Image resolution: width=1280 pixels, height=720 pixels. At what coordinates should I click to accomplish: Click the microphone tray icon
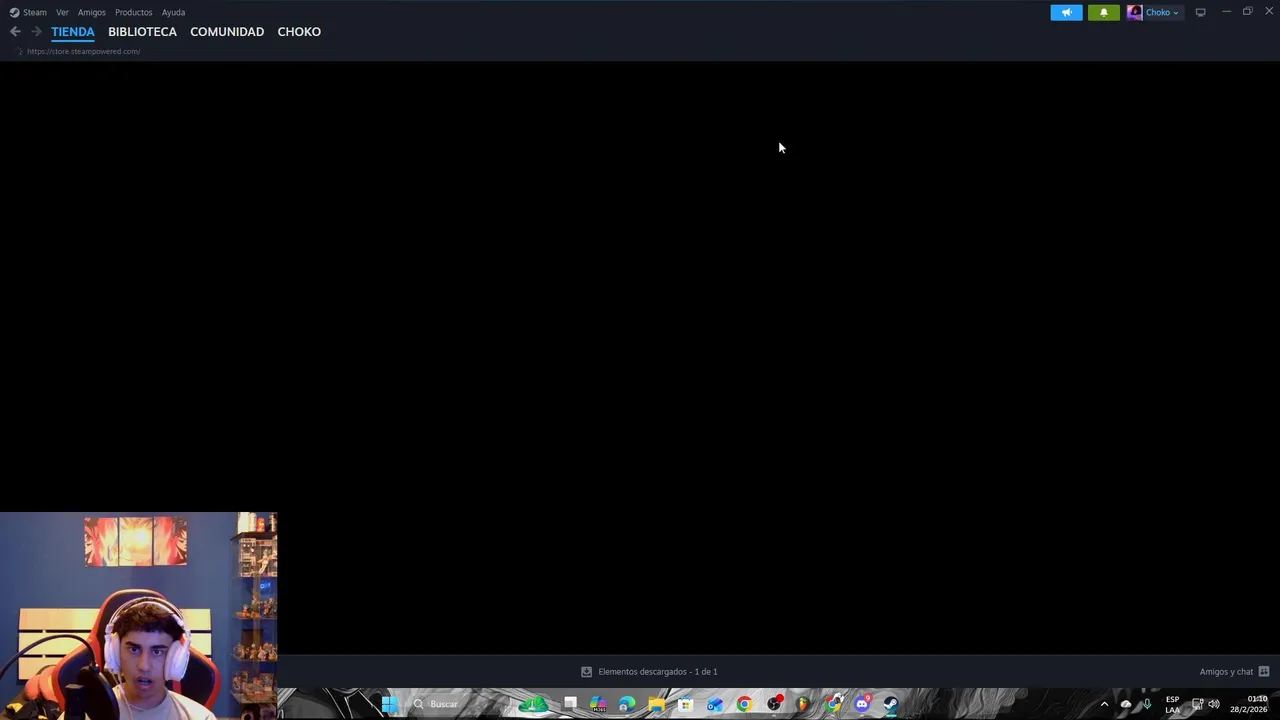click(1147, 704)
